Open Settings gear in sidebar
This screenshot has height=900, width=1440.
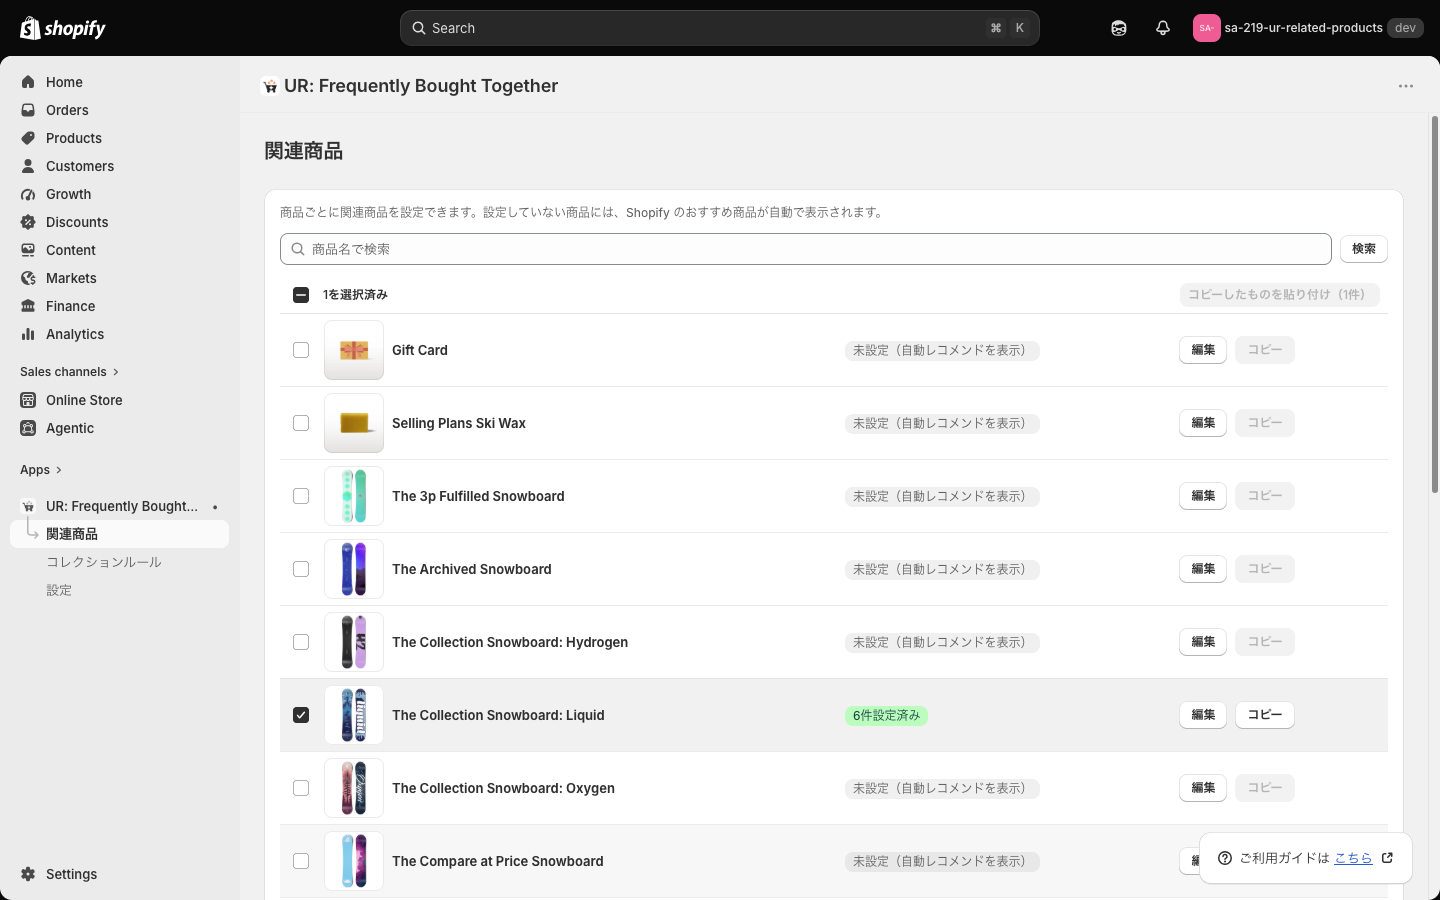28,874
